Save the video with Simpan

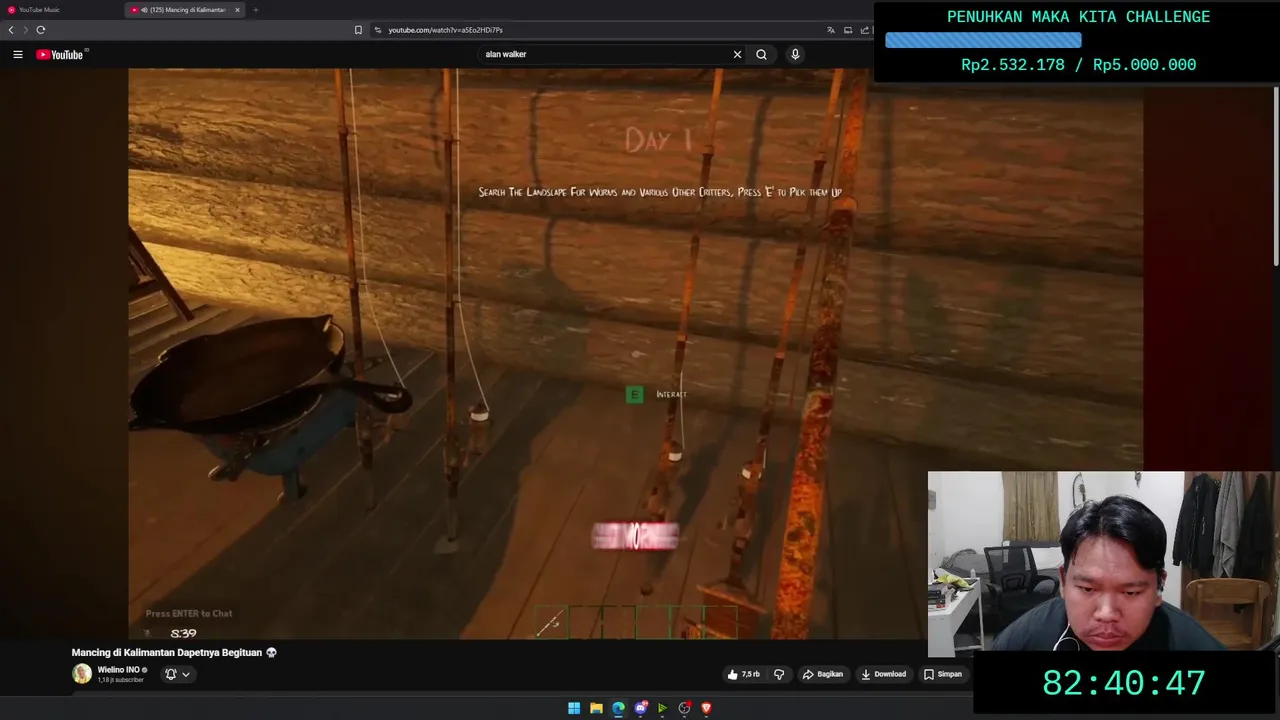(942, 674)
